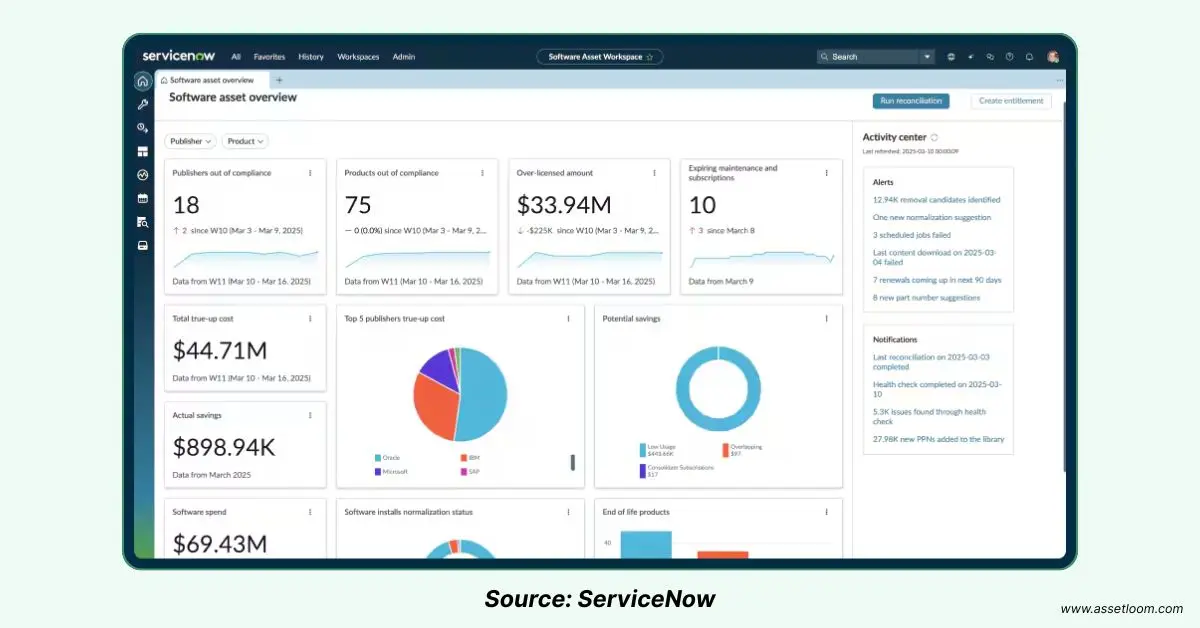Open the Favorites menu
Screen dimensions: 1200x628
[x=269, y=57]
